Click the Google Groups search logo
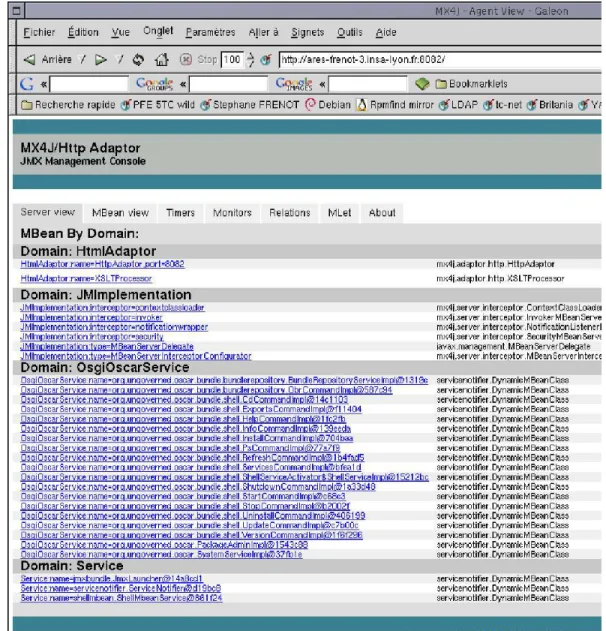The image size is (606, 631). click(x=154, y=84)
